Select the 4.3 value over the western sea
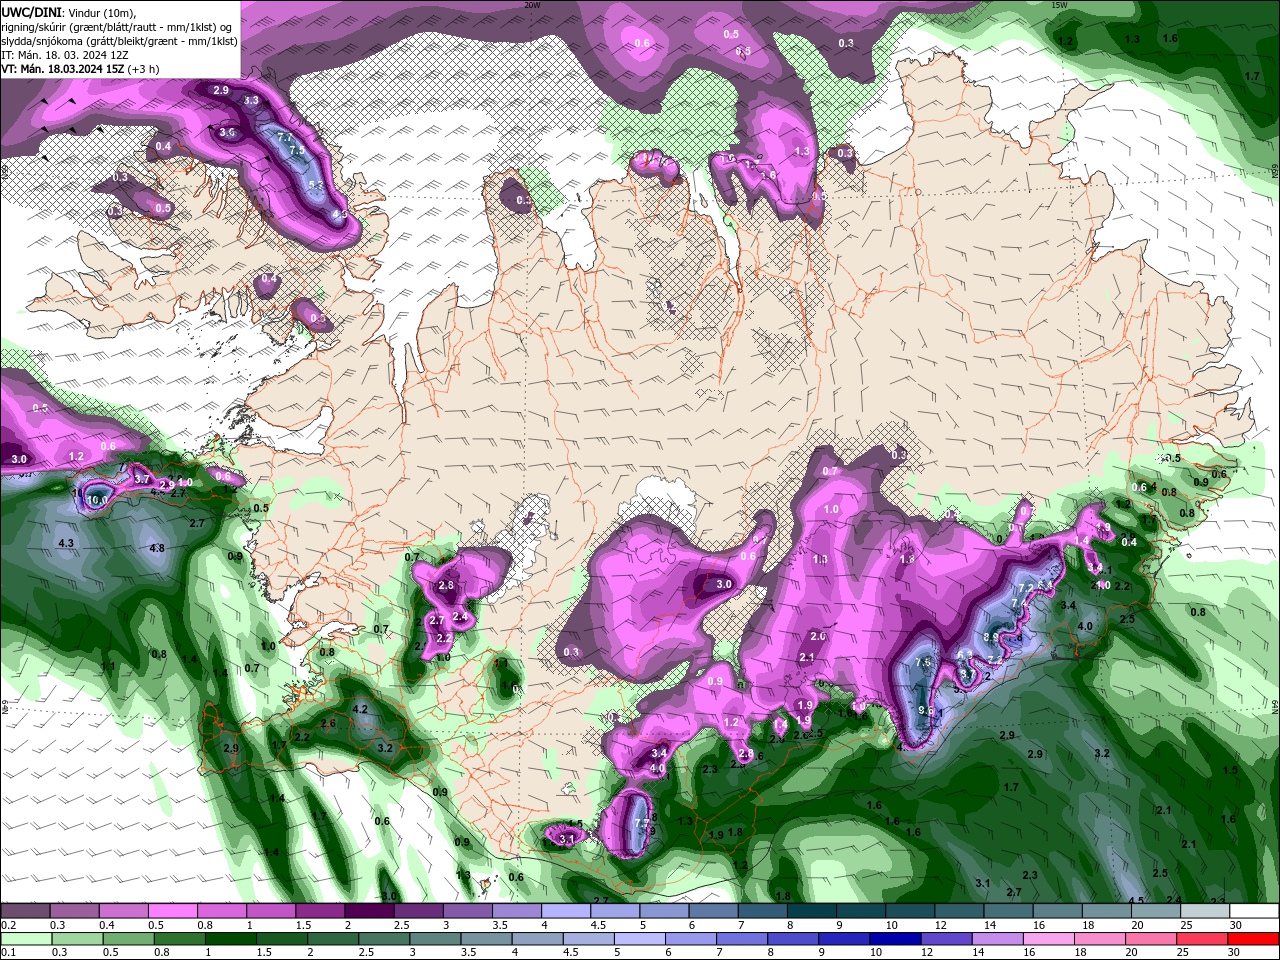 tap(66, 543)
